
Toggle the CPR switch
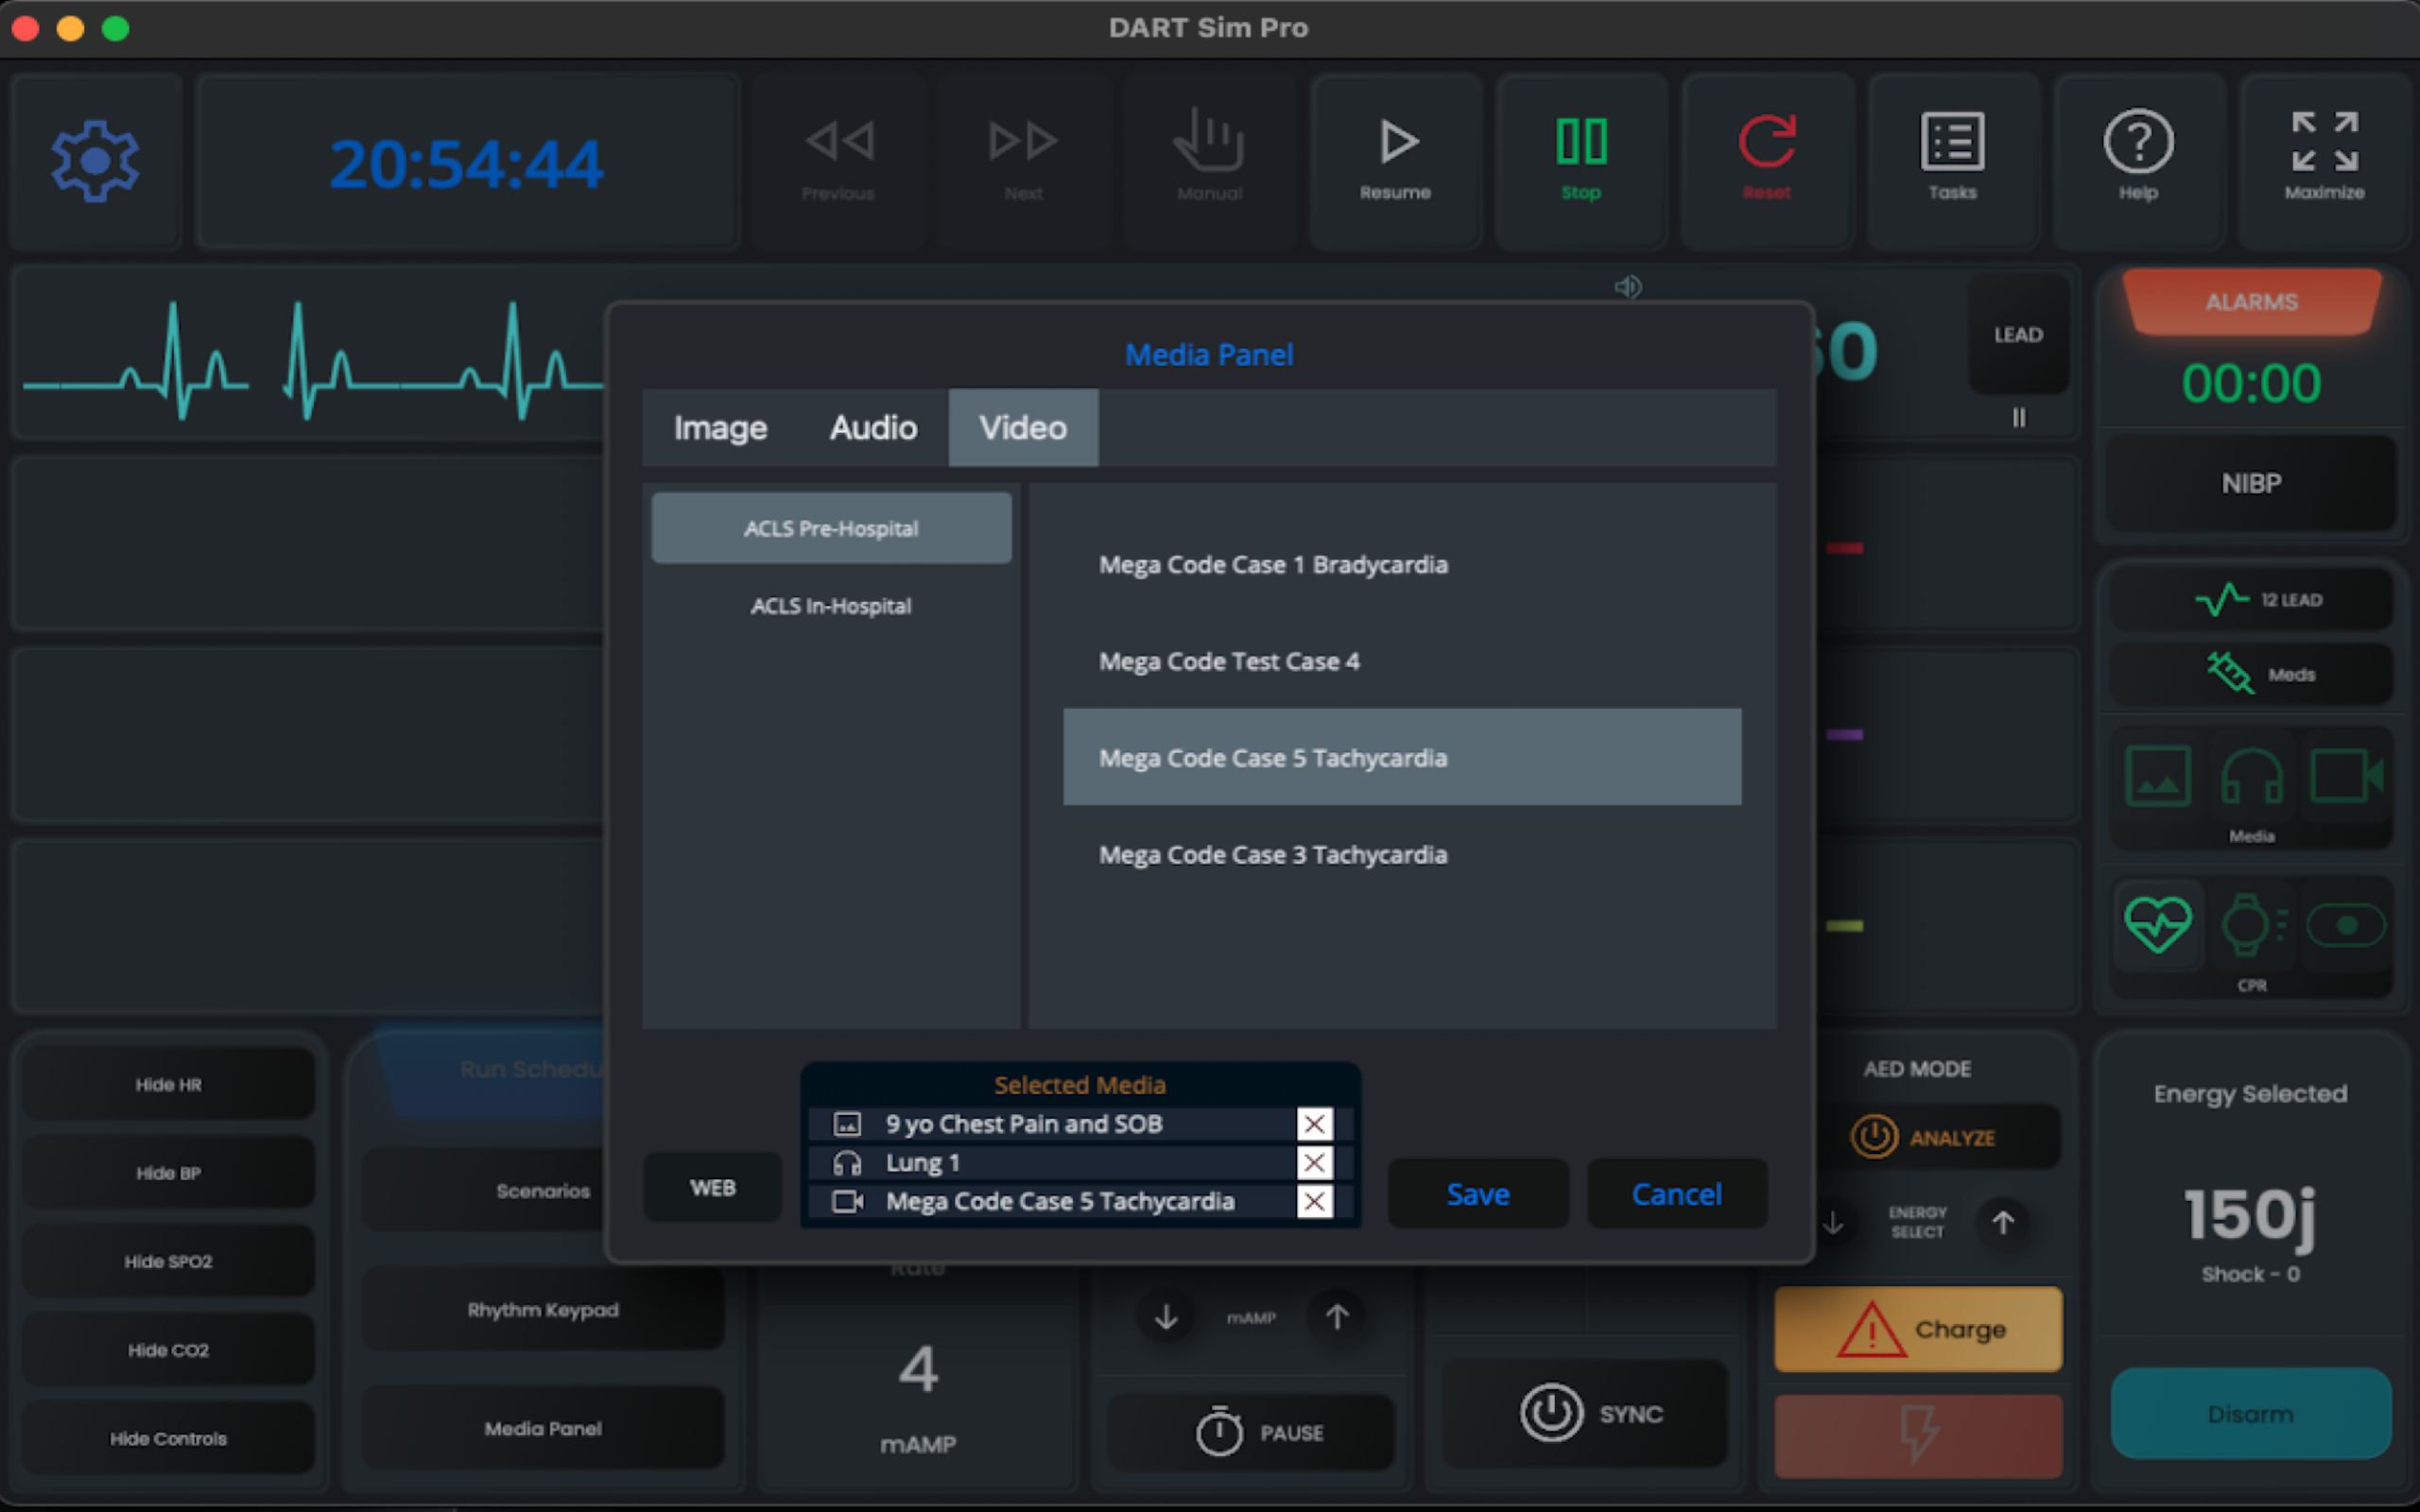coord(2346,925)
